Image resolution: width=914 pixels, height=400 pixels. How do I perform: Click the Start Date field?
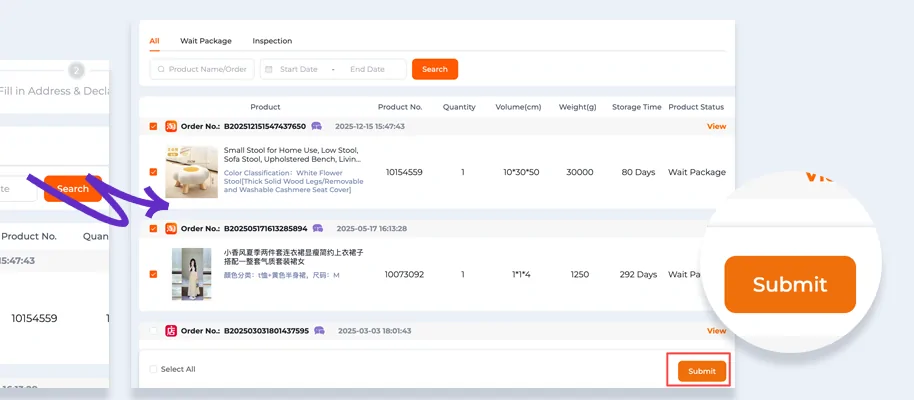[x=298, y=69]
